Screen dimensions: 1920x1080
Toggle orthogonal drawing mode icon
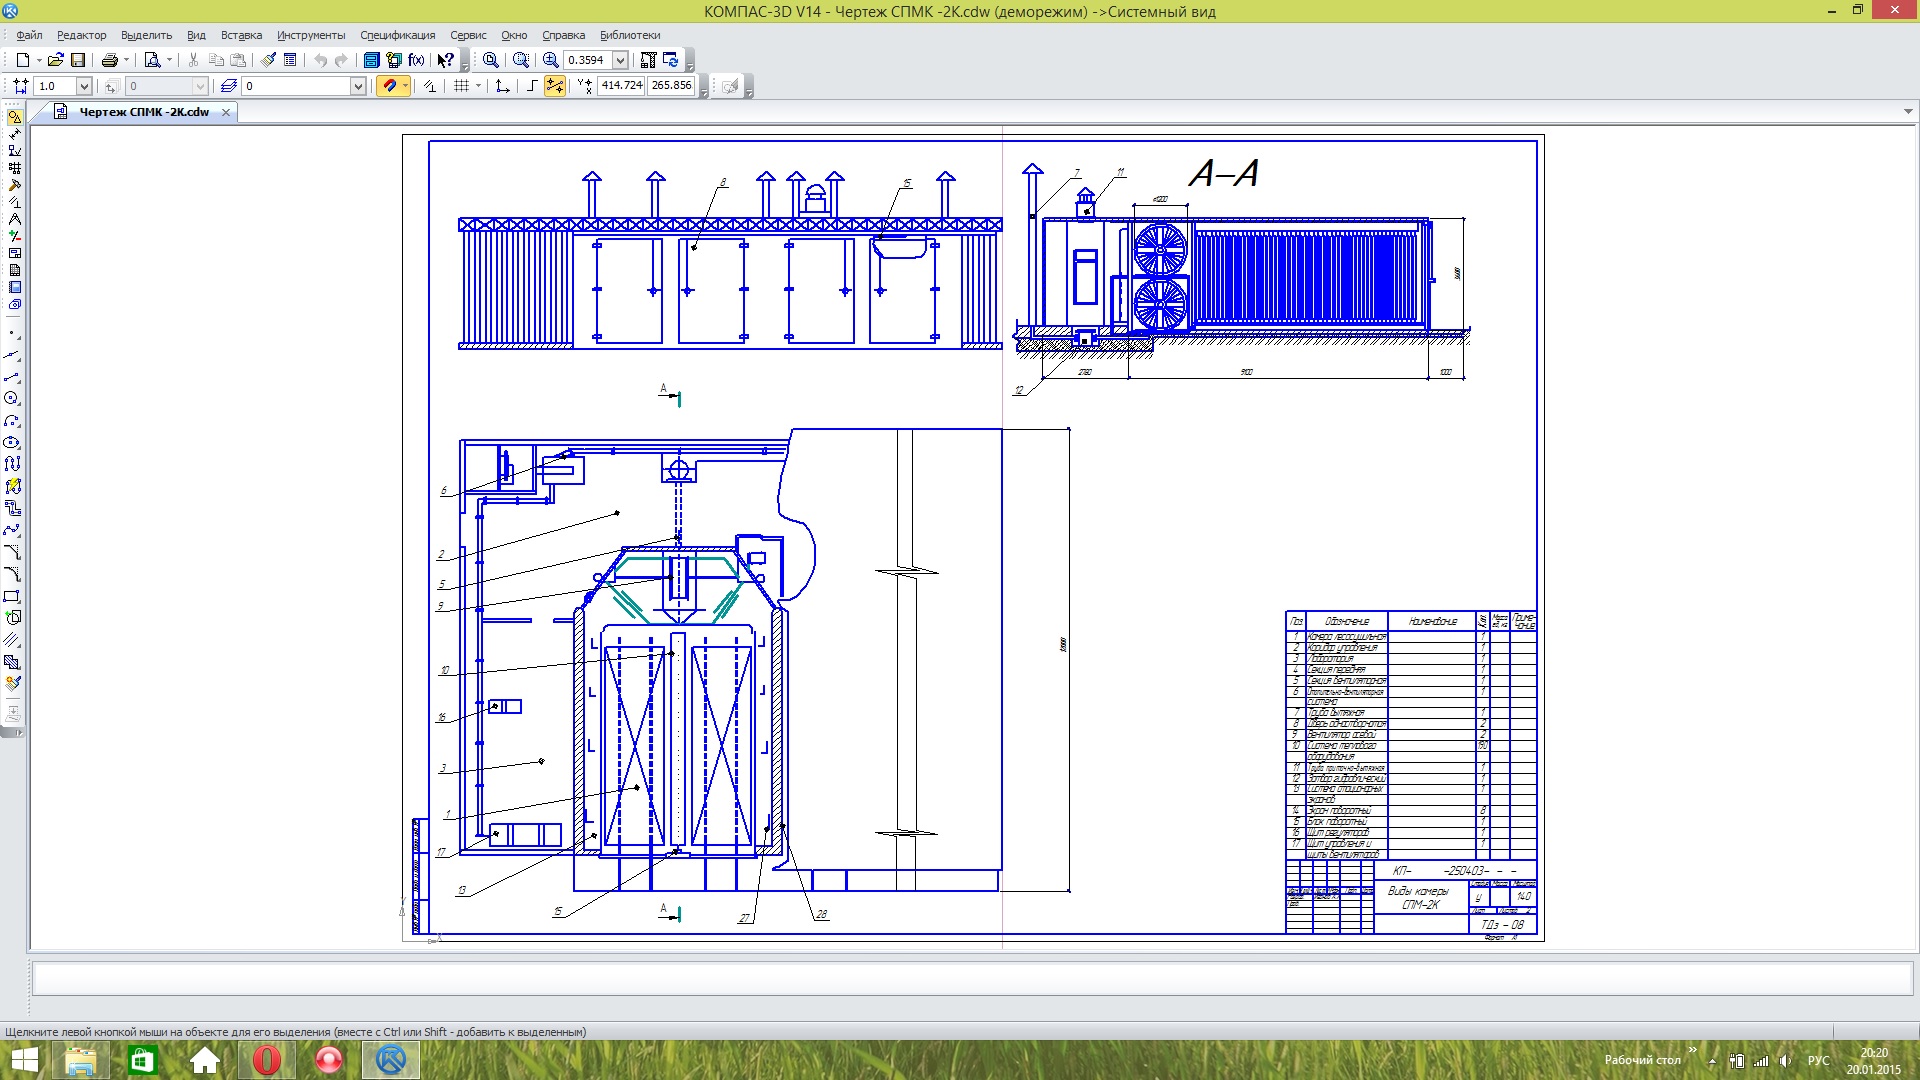coord(532,86)
